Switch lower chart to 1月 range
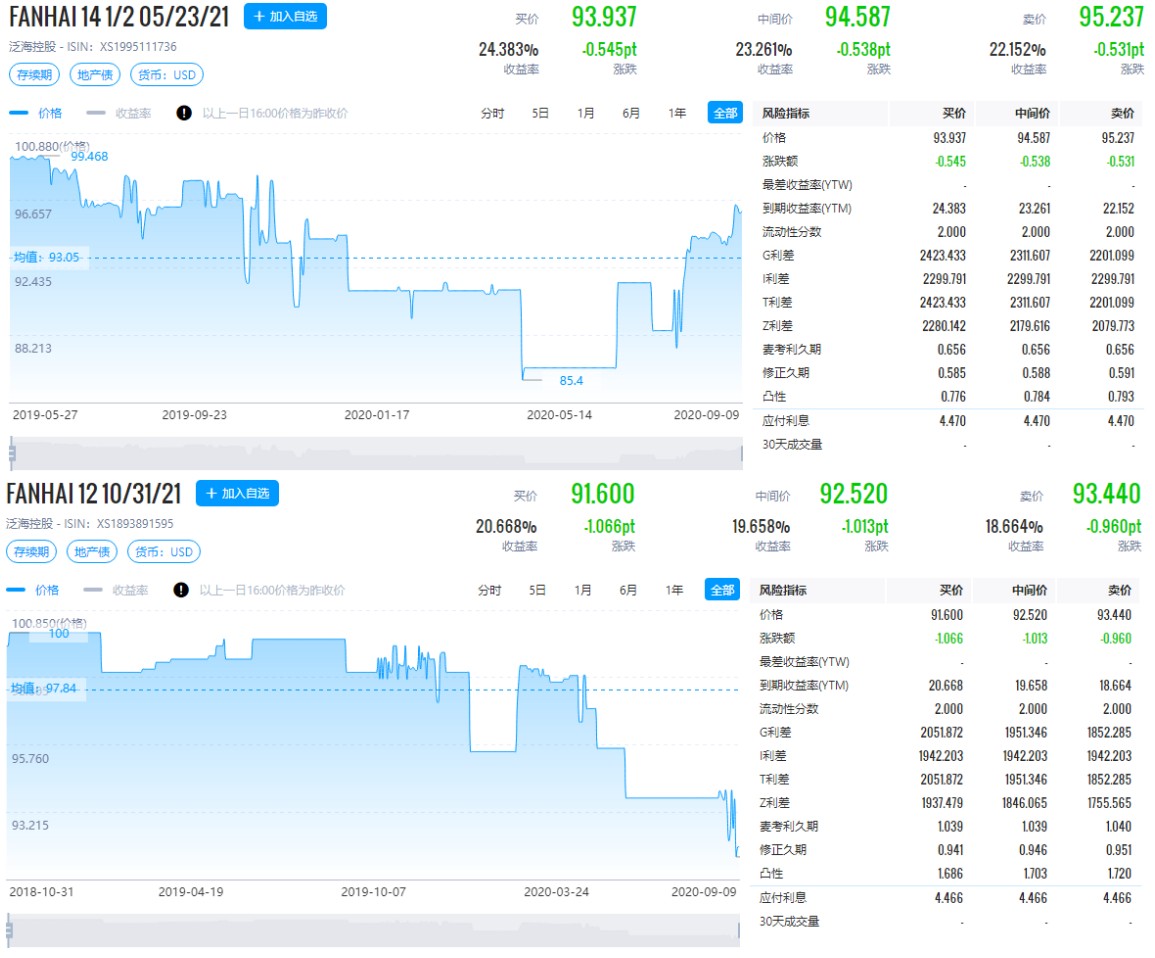Image resolution: width=1155 pixels, height=958 pixels. 583,590
